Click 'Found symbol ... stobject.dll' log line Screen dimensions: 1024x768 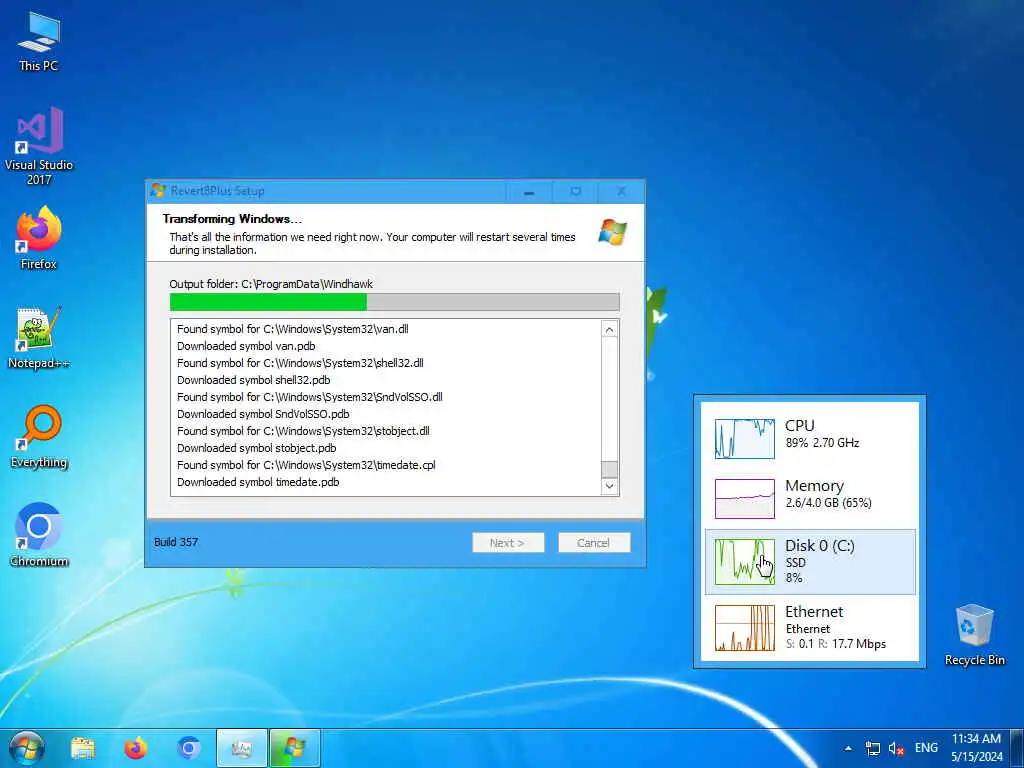click(x=303, y=431)
